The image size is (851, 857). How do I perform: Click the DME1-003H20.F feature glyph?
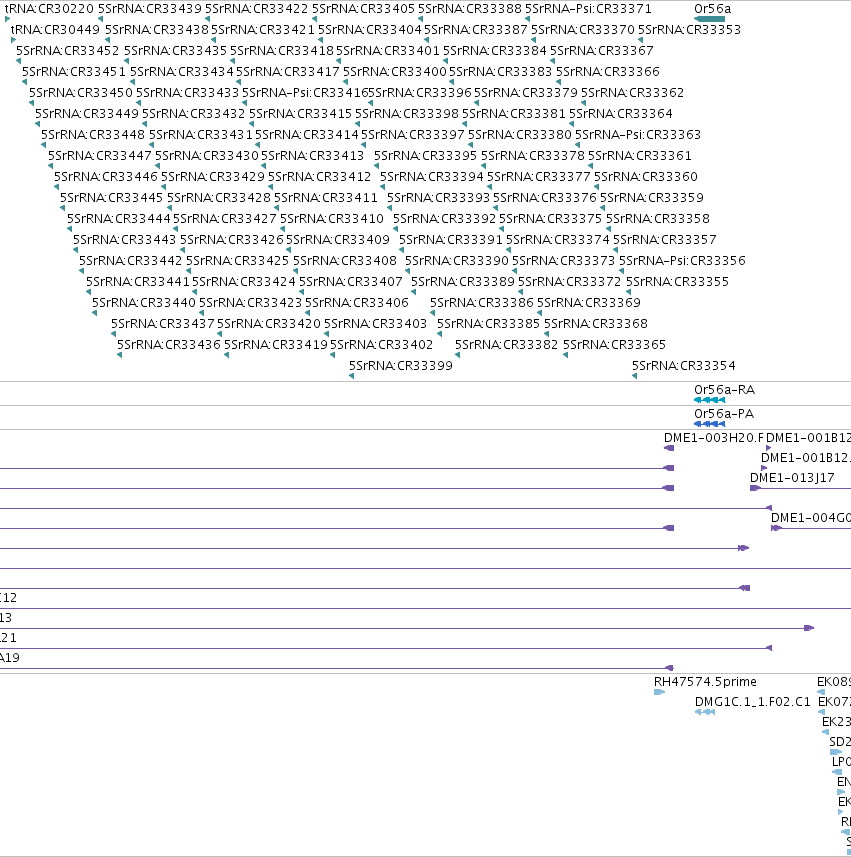(669, 448)
